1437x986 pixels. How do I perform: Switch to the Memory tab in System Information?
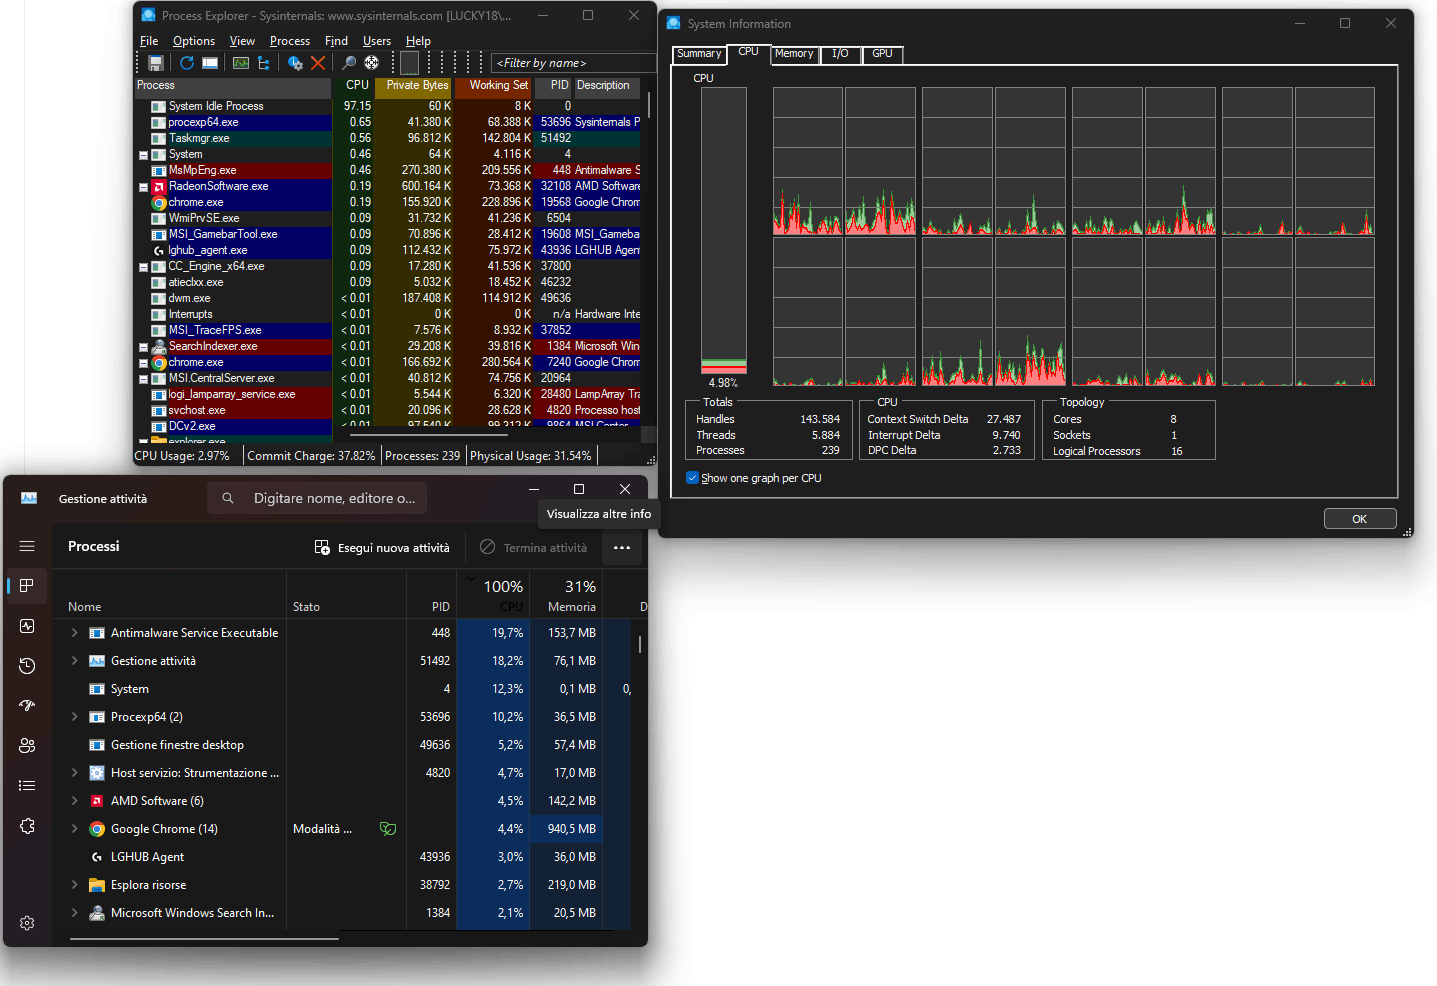(794, 54)
